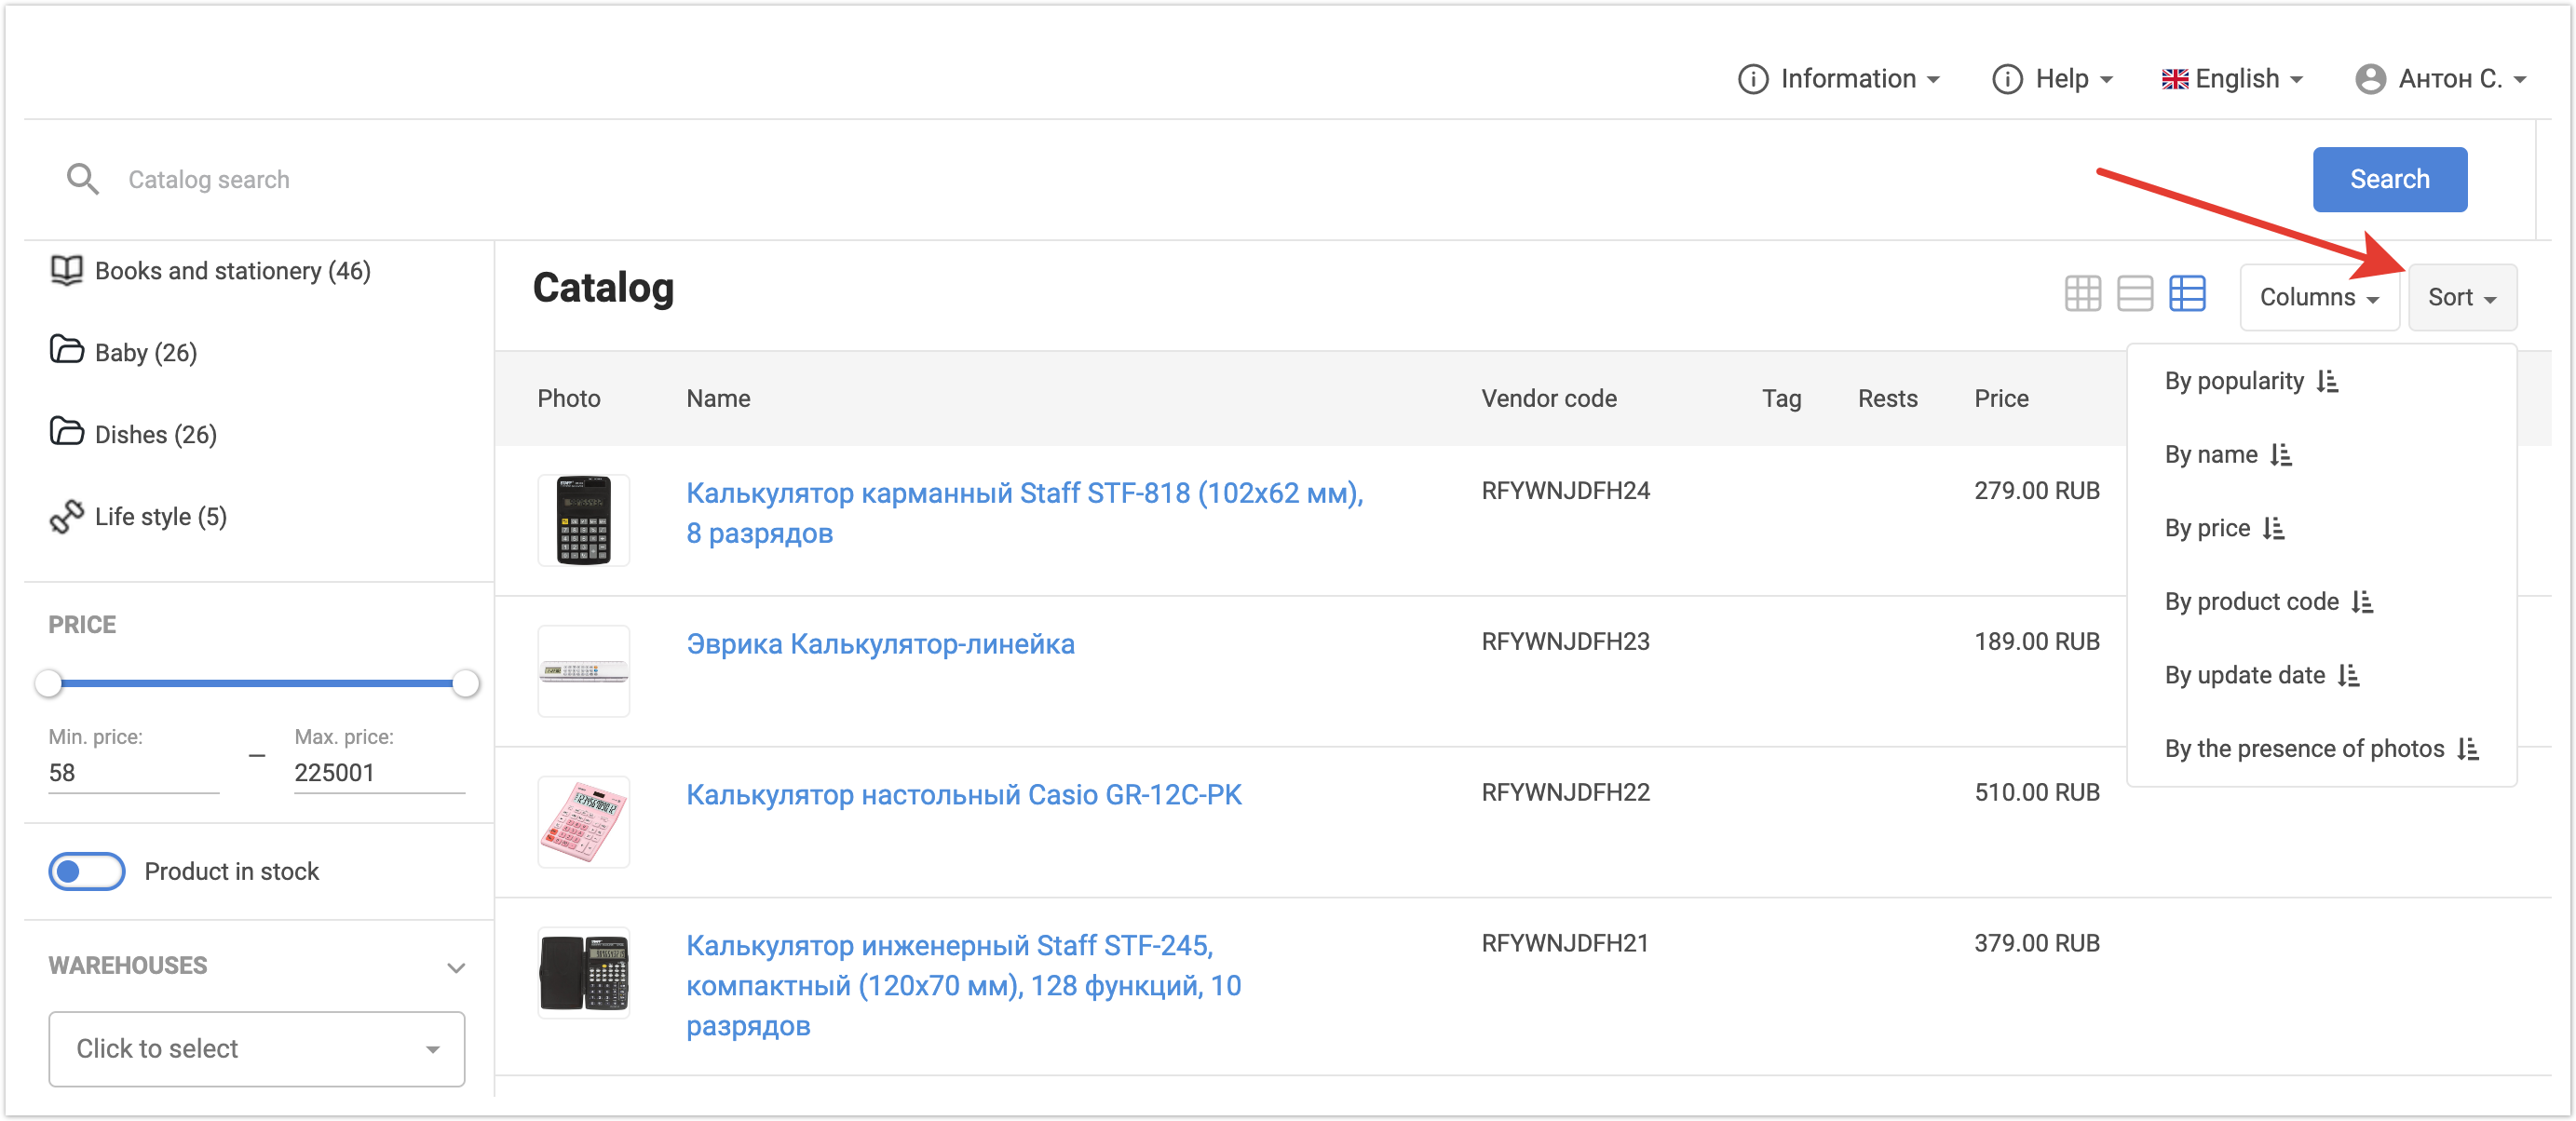Image resolution: width=2576 pixels, height=1121 pixels.
Task: Open Books and stationery category
Action: pos(232,271)
